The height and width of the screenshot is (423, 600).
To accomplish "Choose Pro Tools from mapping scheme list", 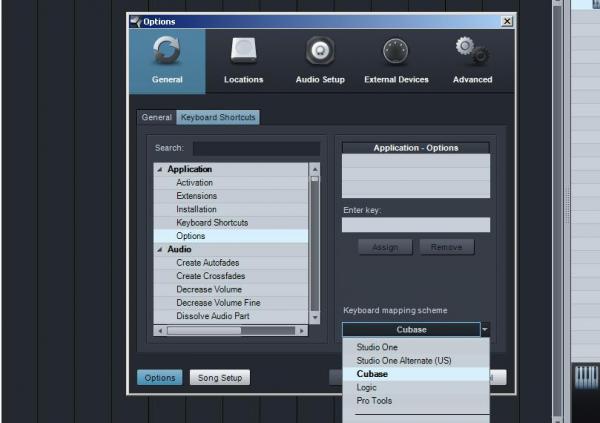I will [x=374, y=401].
